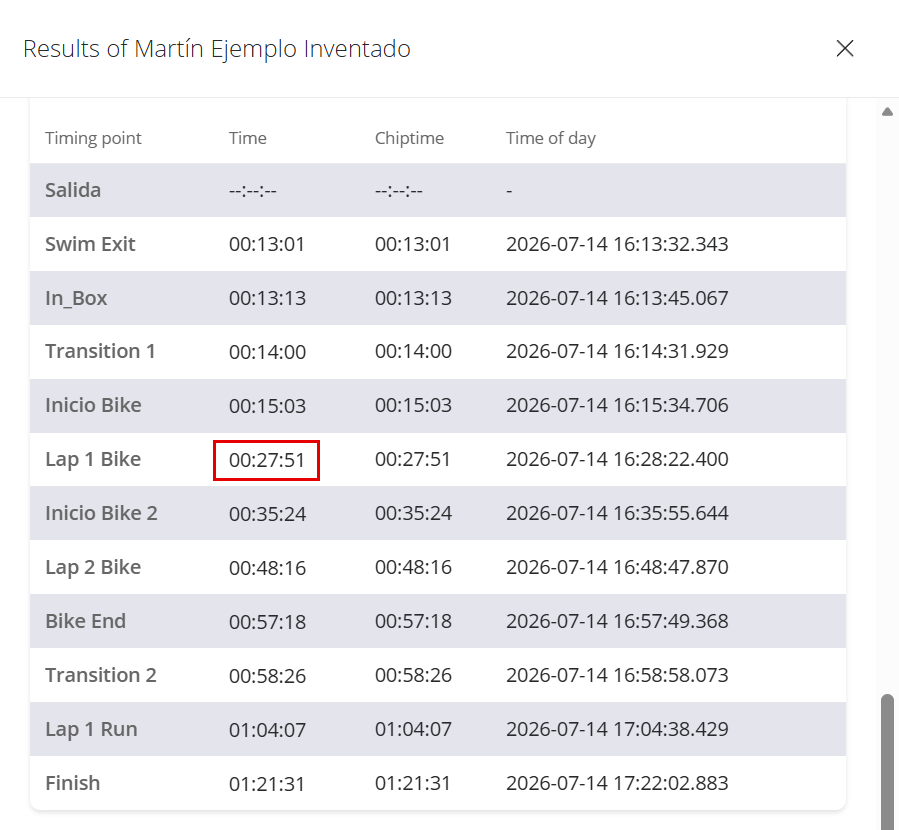899x830 pixels.
Task: Select the Inicio Bike 2 row
Action: pos(438,513)
